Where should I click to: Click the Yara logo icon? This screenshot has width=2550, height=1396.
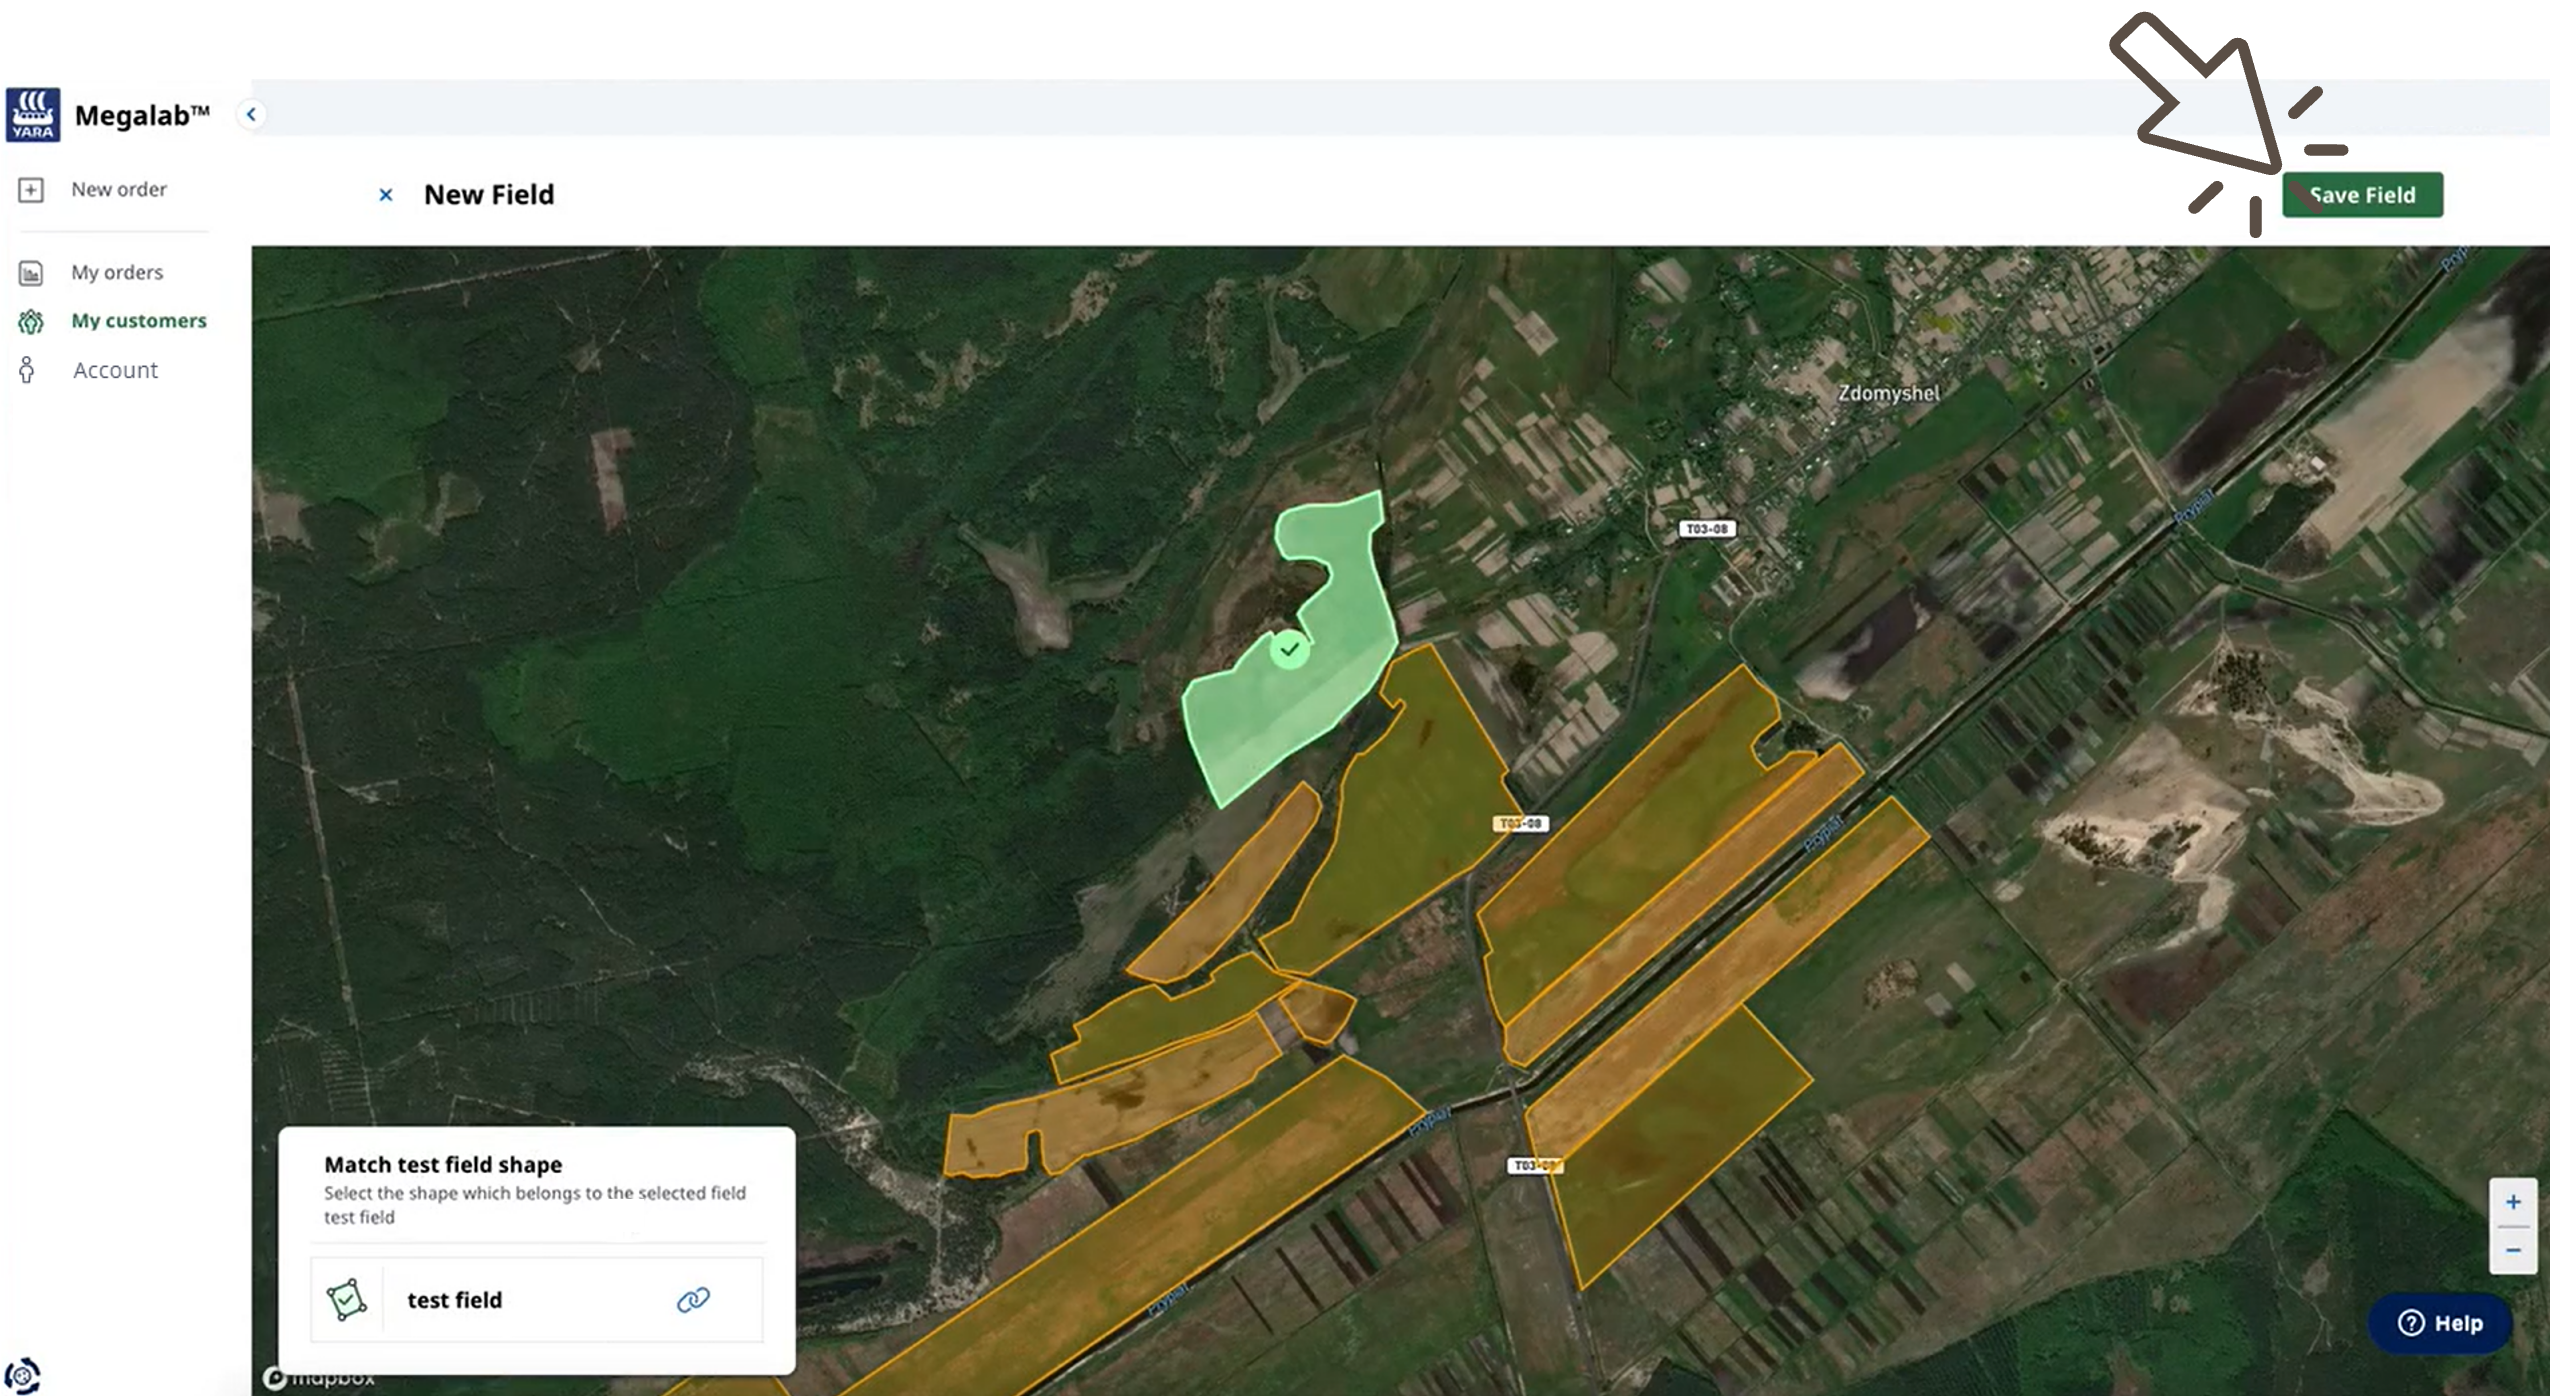tap(33, 115)
